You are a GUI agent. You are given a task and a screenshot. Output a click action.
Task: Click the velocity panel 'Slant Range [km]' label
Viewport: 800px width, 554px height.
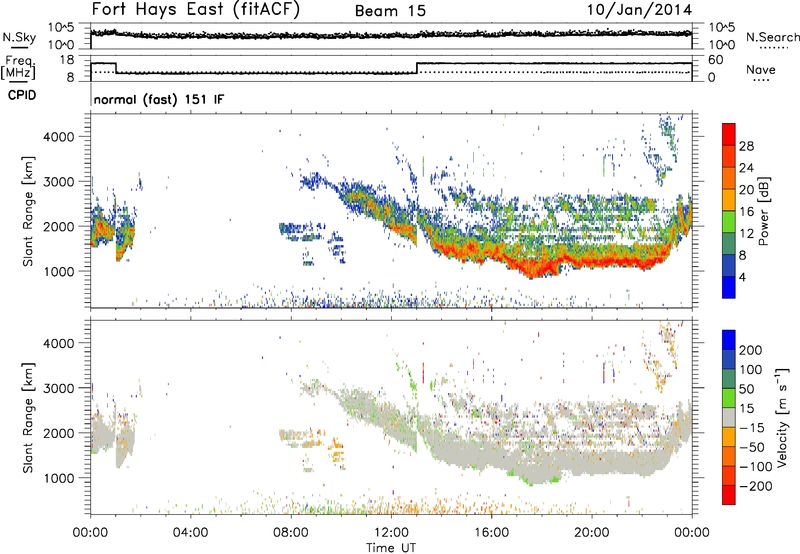[x=28, y=418]
